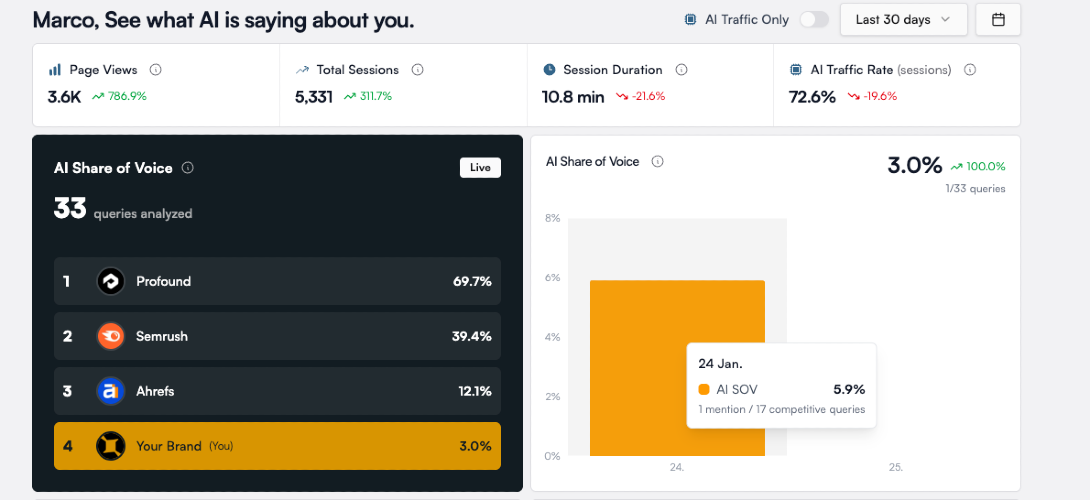Click the Live badge button
Image resolution: width=1090 pixels, height=500 pixels.
480,168
